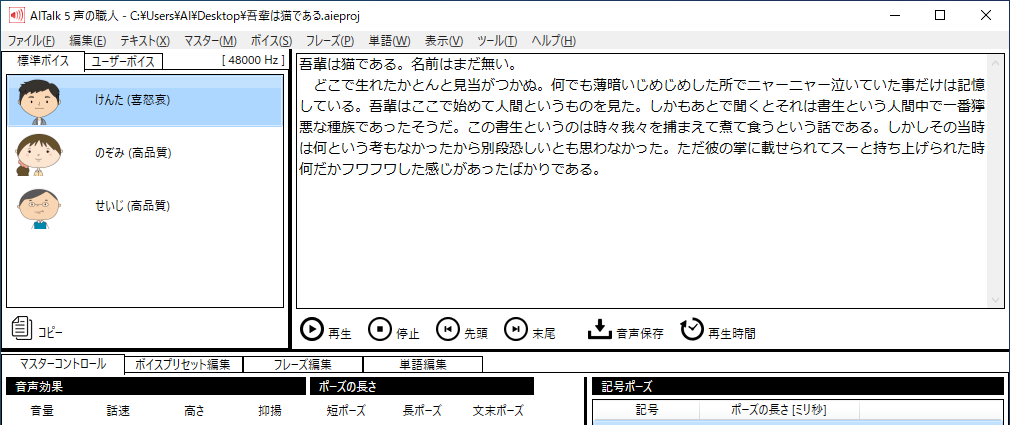Open the テキスト(X) menu

(x=145, y=41)
